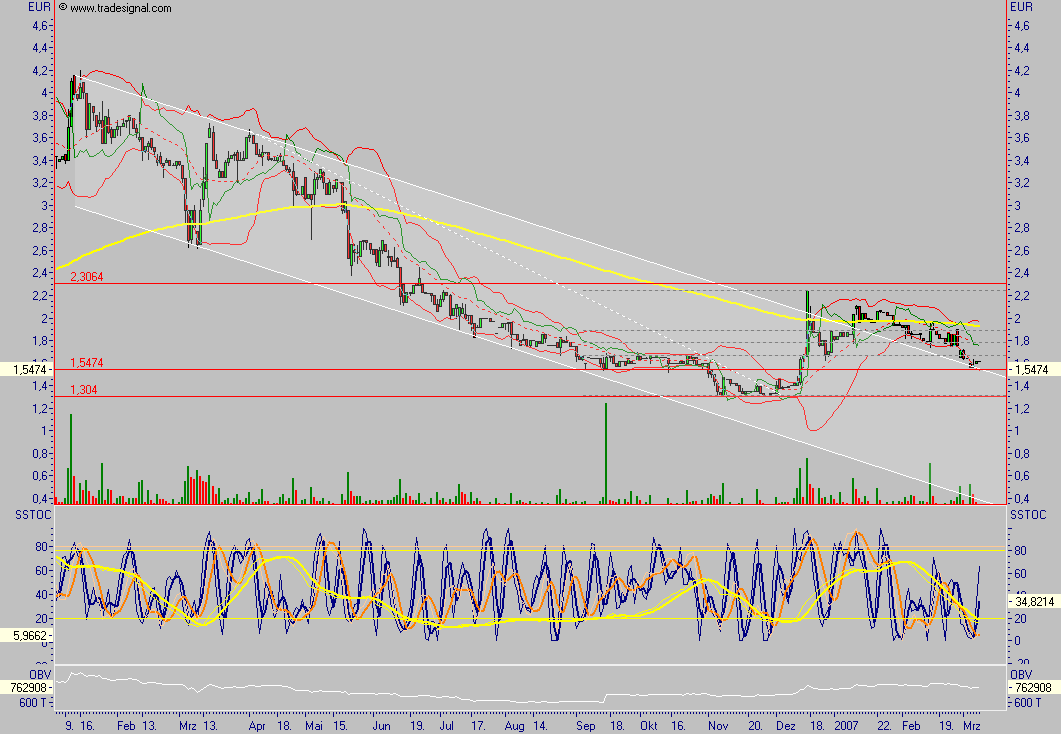The height and width of the screenshot is (734, 1061).
Task: Select the EUR label on left price axis
Action: coord(36,5)
